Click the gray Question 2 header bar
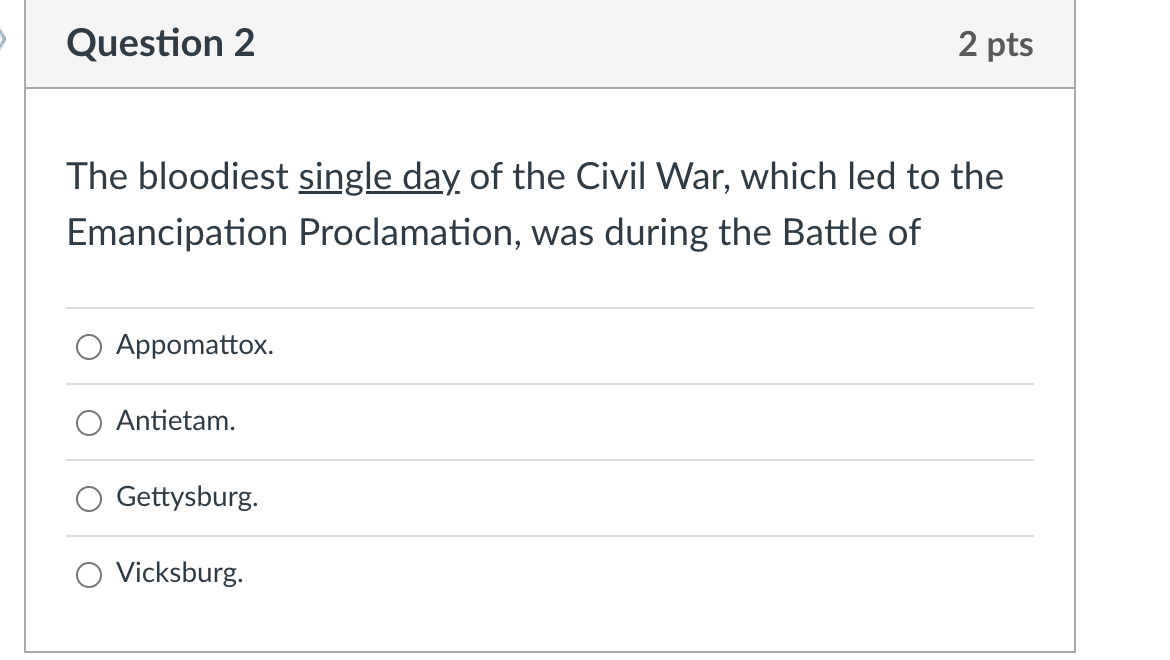 click(550, 43)
